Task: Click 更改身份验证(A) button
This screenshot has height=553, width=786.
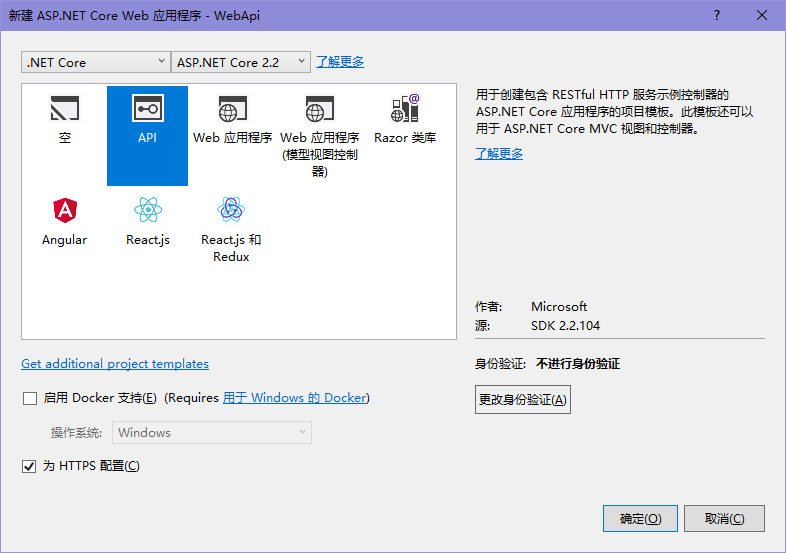Action: (x=523, y=400)
